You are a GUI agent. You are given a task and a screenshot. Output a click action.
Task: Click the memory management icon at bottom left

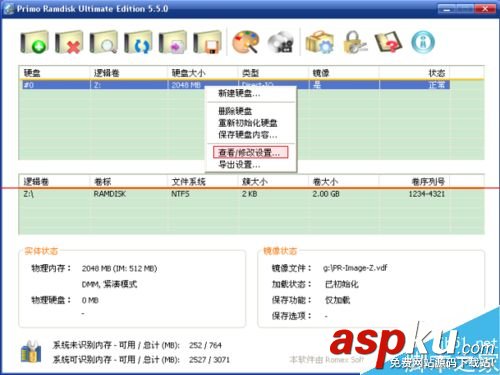pyautogui.click(x=31, y=352)
